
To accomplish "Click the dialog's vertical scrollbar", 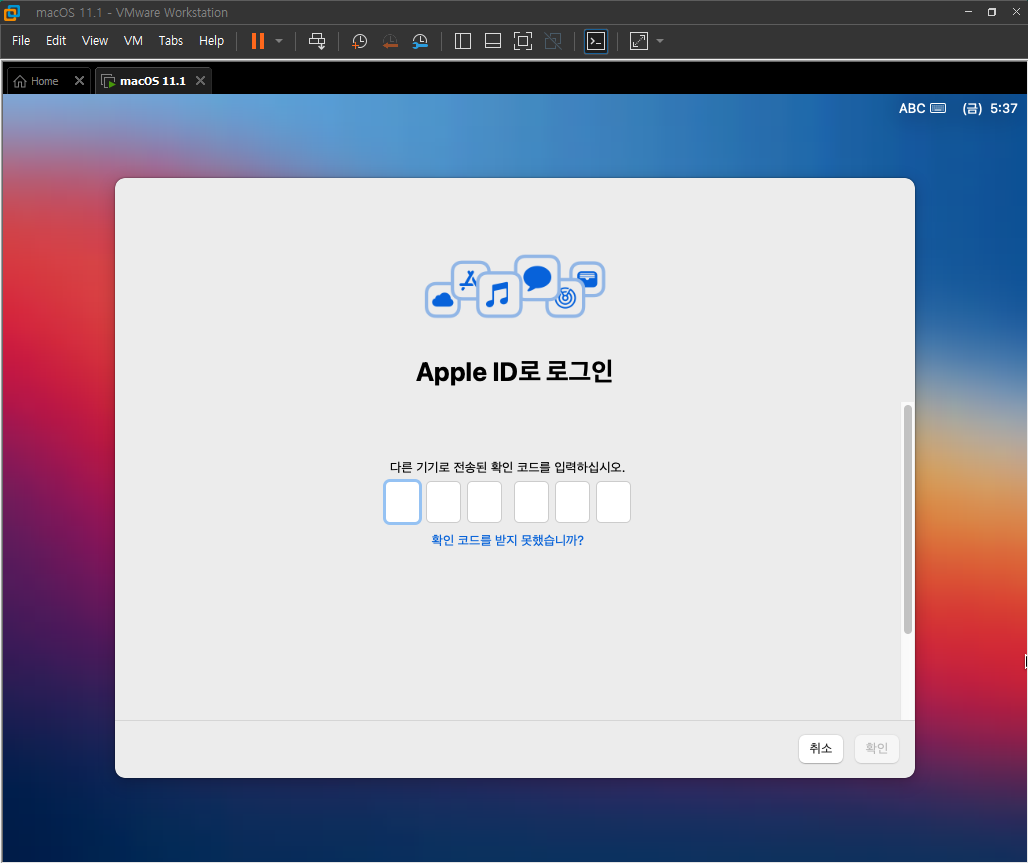I will point(908,519).
